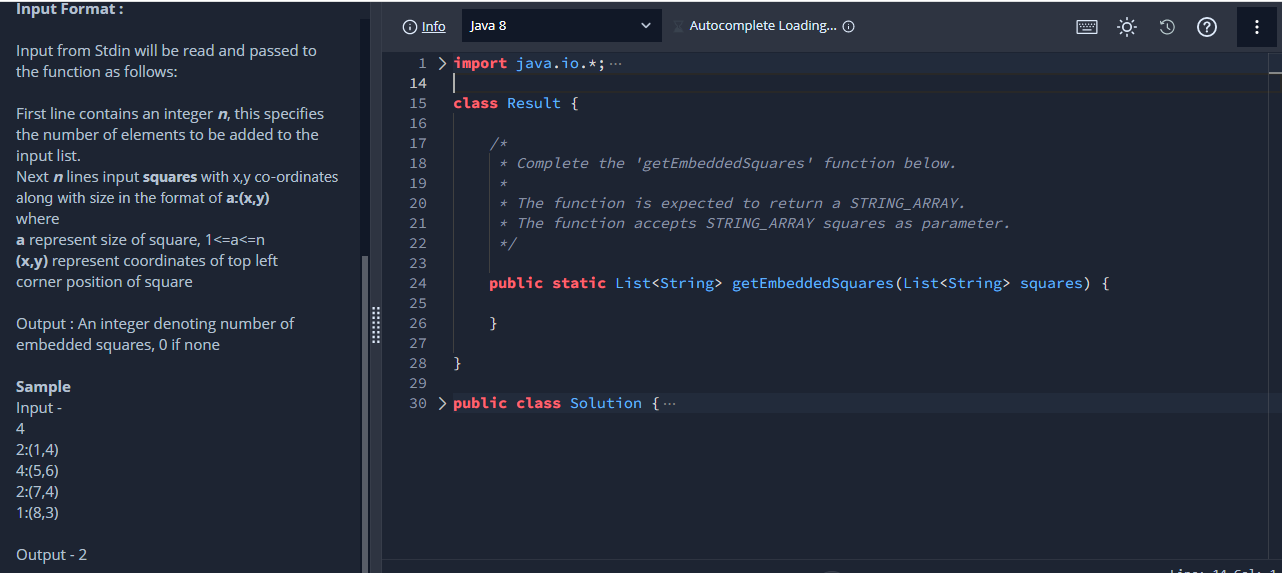The image size is (1282, 573).
Task: Click the 'Output - 2' text
Action: [x=52, y=554]
